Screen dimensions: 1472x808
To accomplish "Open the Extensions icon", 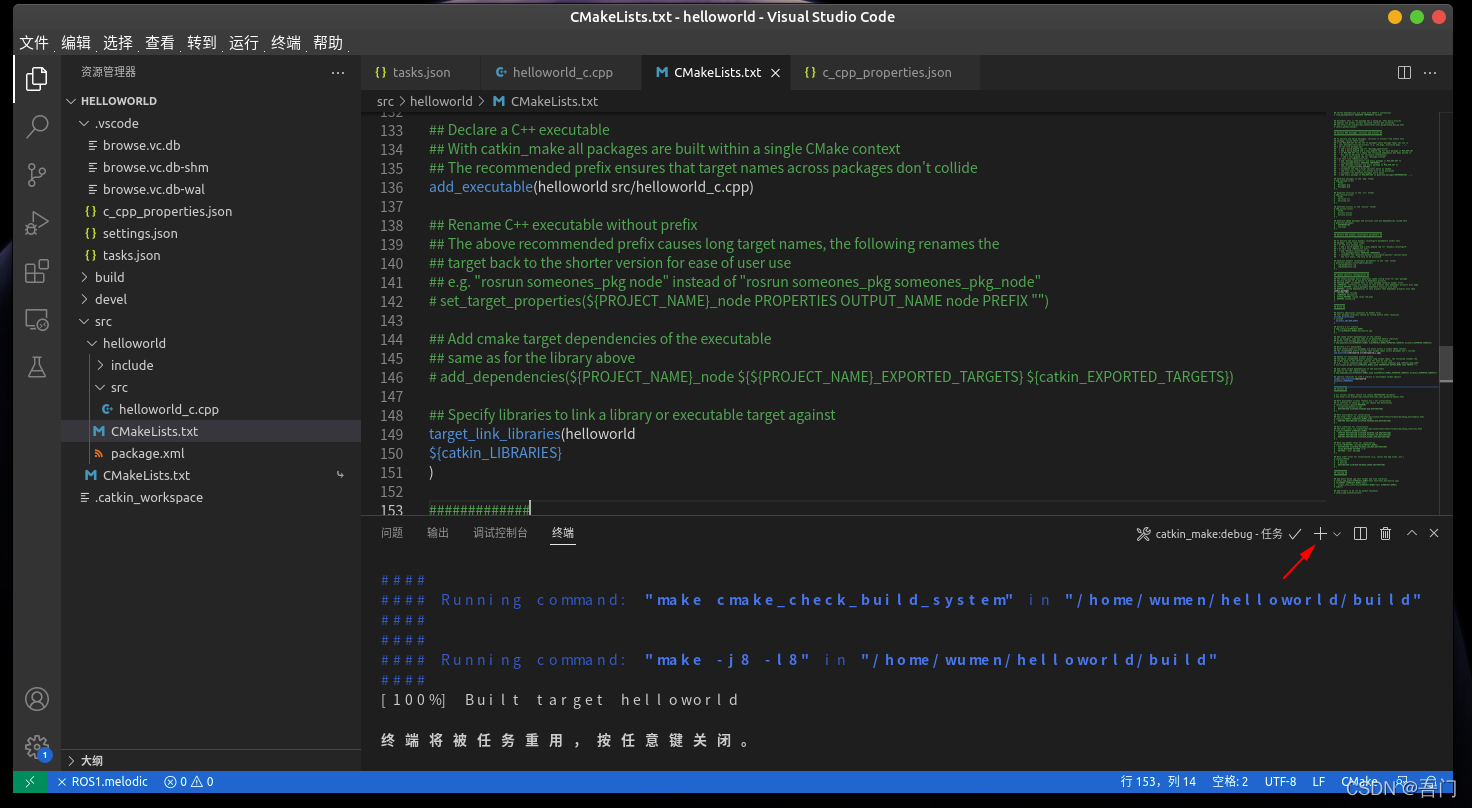I will click(x=36, y=271).
